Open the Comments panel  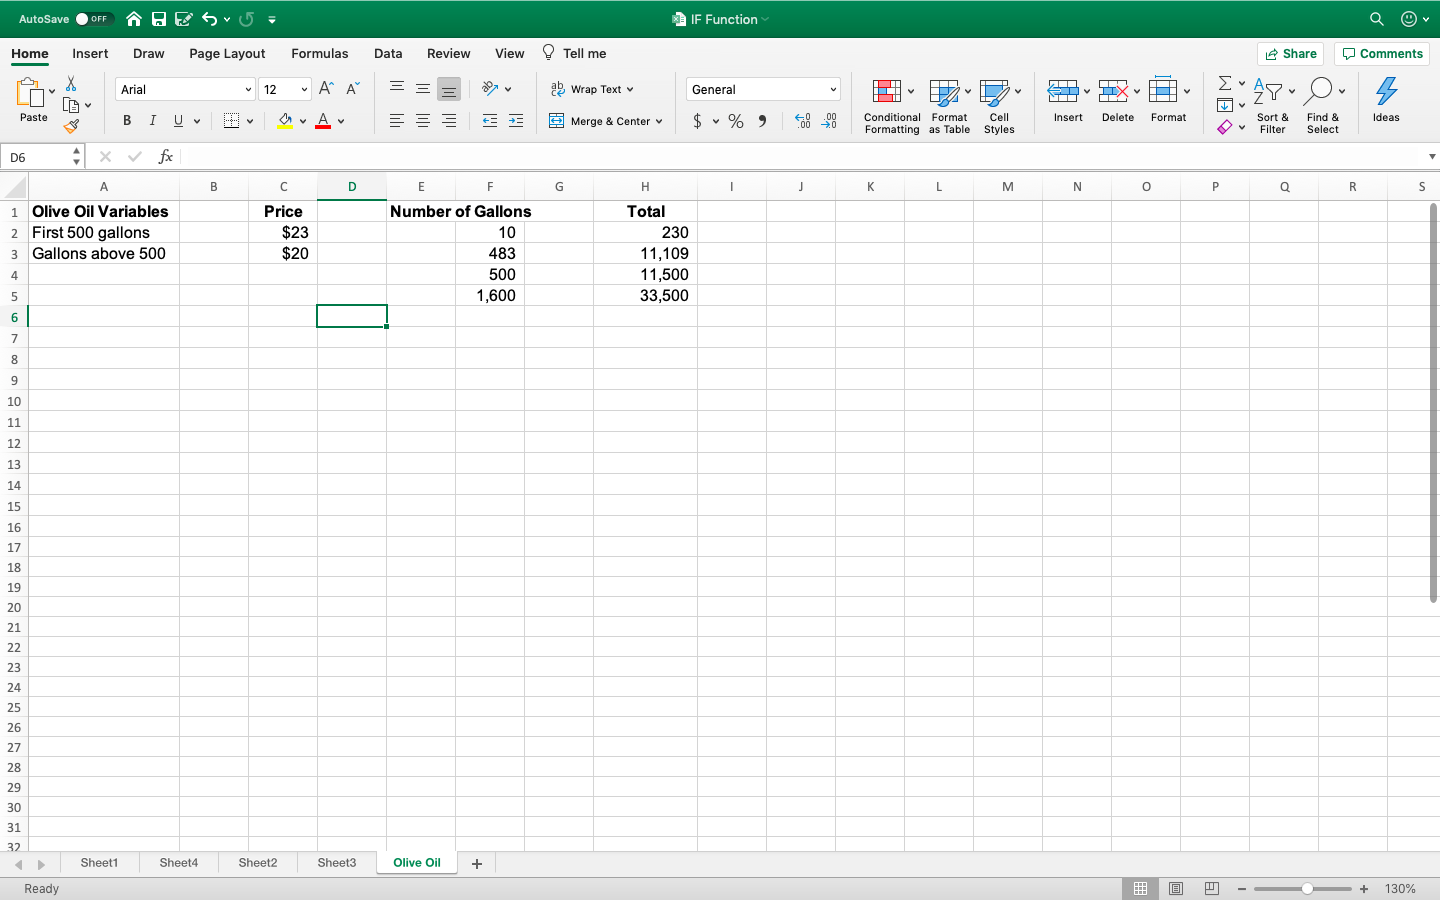coord(1381,53)
